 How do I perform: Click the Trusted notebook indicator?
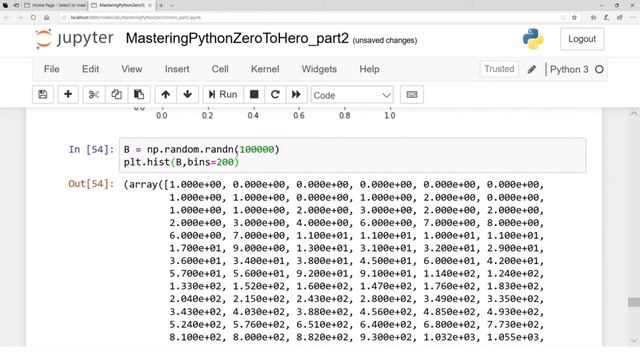pyautogui.click(x=499, y=69)
